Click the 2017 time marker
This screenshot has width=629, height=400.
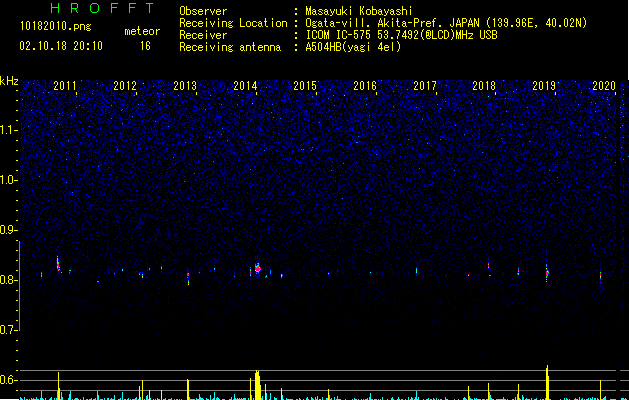pyautogui.click(x=425, y=86)
